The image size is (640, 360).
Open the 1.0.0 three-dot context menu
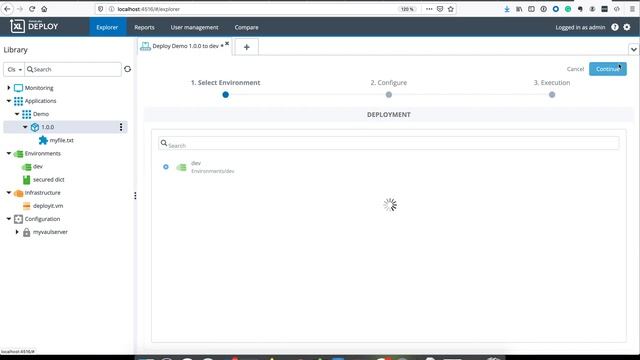121,127
